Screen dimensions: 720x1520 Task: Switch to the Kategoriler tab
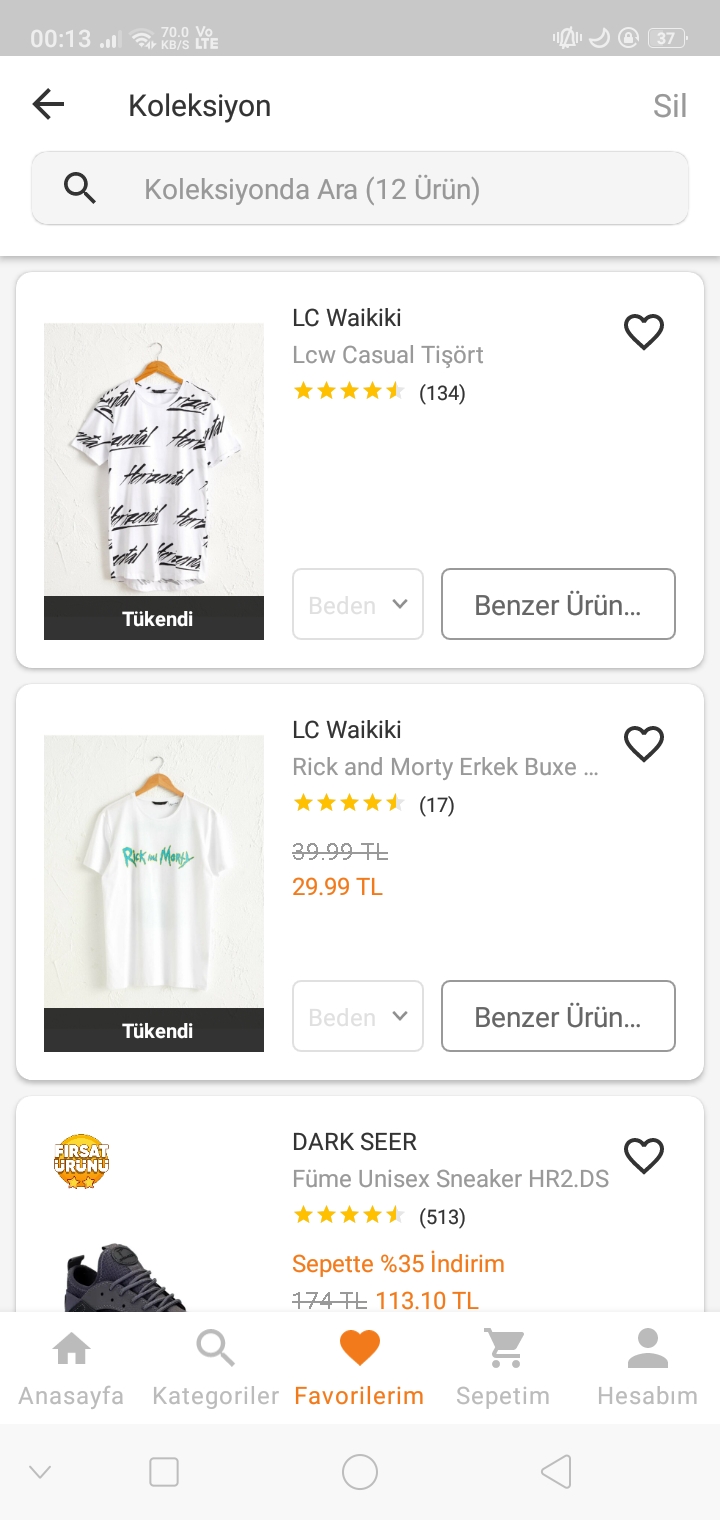point(215,1367)
